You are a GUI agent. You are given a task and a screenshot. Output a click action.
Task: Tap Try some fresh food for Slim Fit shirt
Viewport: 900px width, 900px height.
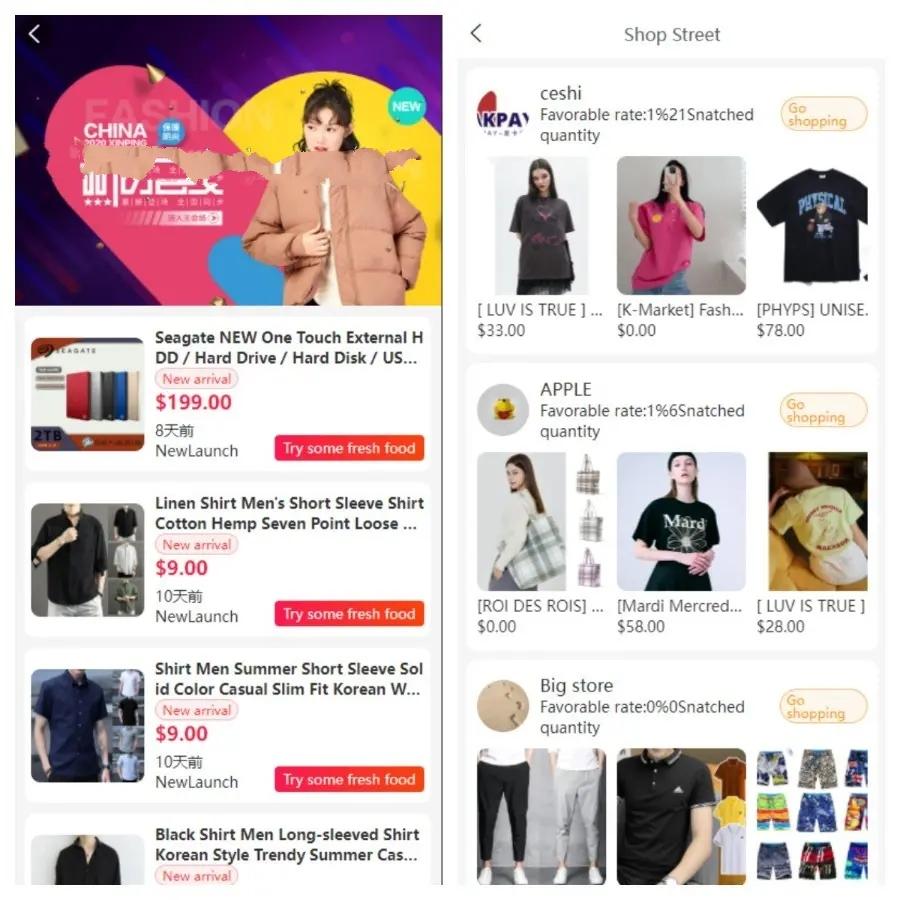pyautogui.click(x=349, y=779)
